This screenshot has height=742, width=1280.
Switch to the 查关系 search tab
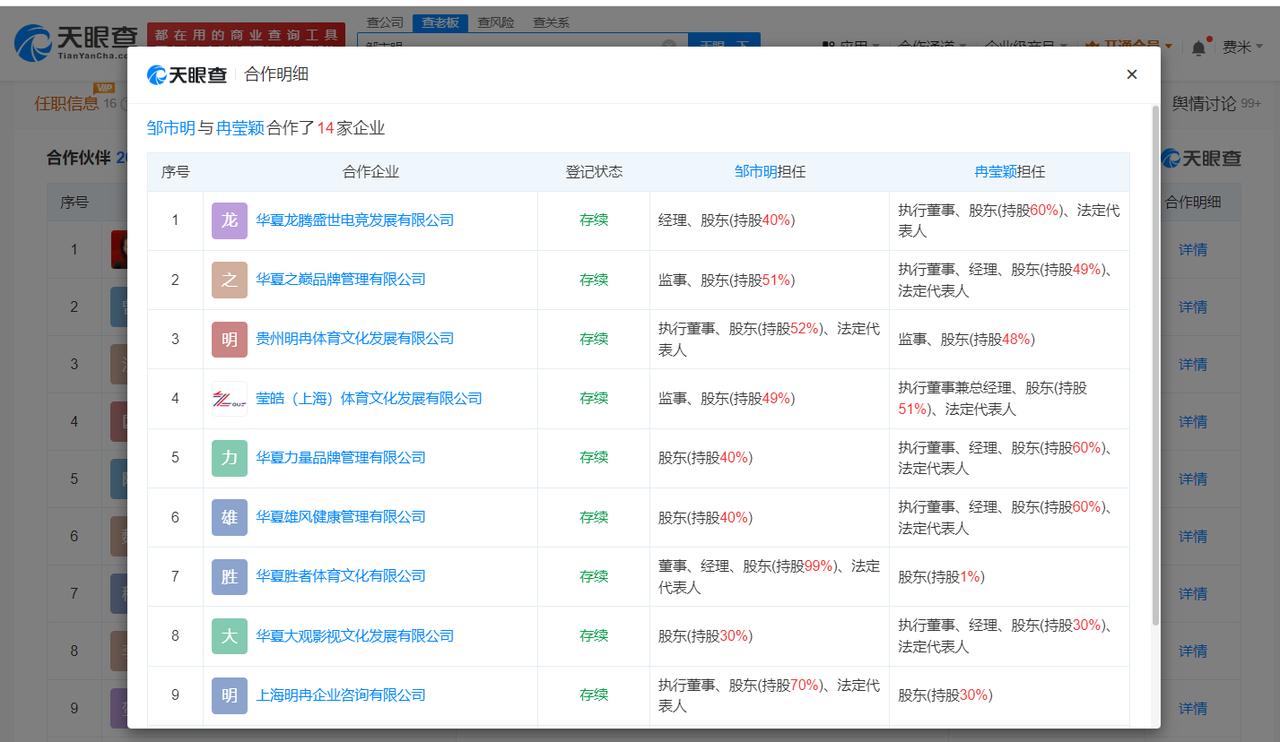click(550, 22)
